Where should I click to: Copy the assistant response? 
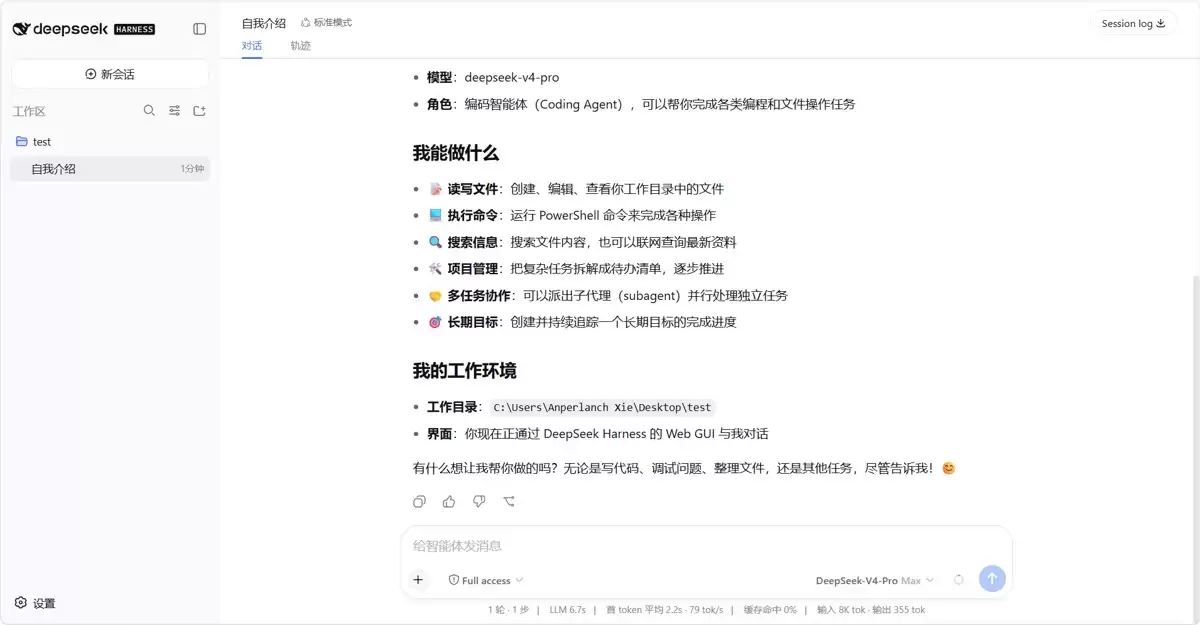419,501
